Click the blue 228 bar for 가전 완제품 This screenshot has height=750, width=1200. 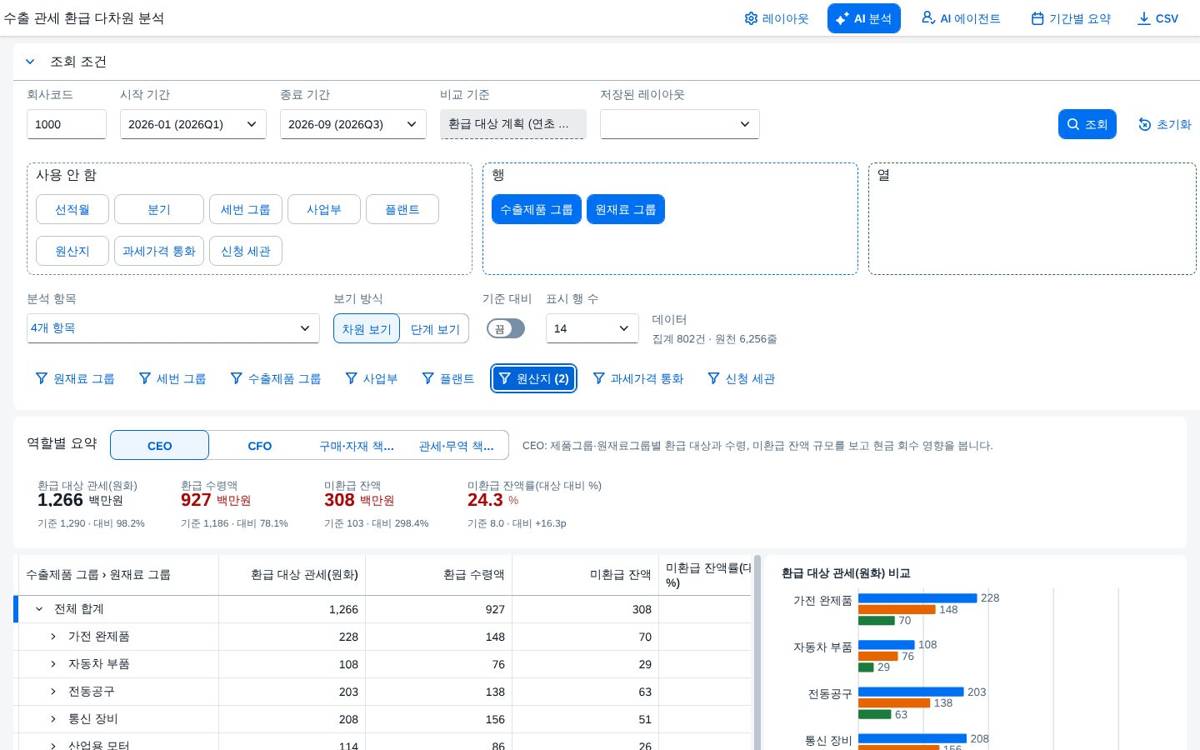pyautogui.click(x=918, y=598)
